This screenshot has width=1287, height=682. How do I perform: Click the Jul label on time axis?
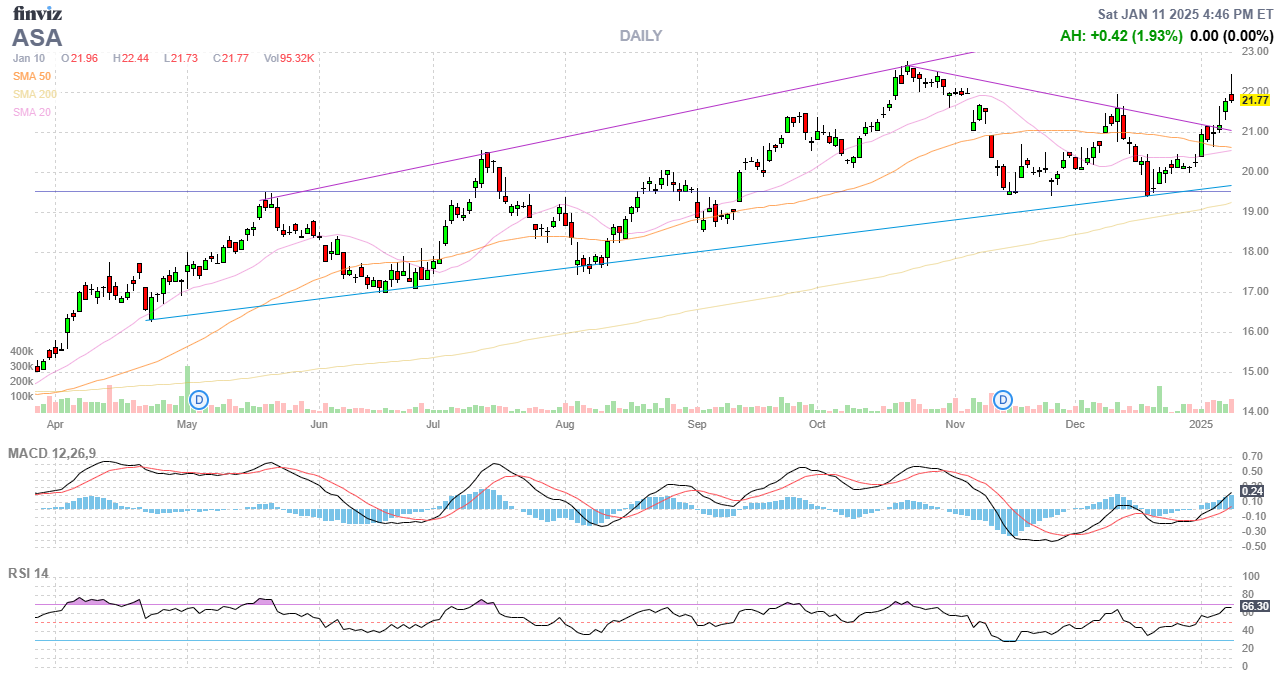(x=433, y=425)
